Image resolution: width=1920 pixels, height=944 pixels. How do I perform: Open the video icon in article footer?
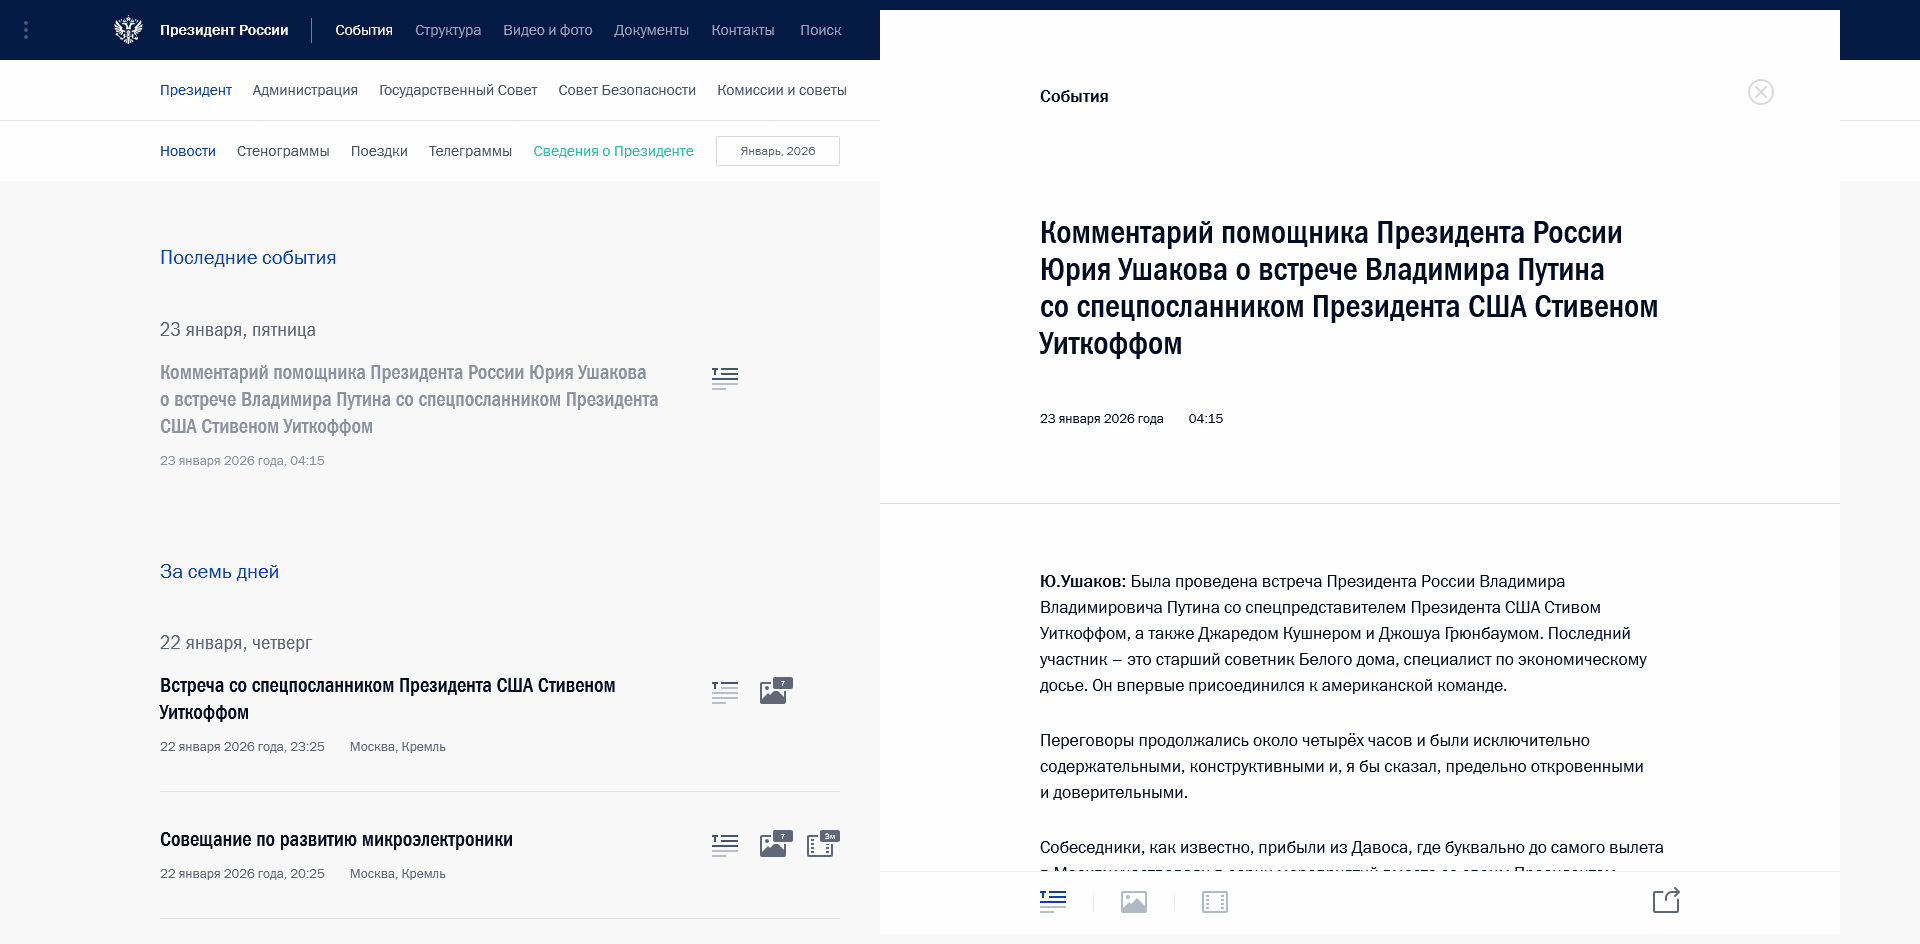1214,901
